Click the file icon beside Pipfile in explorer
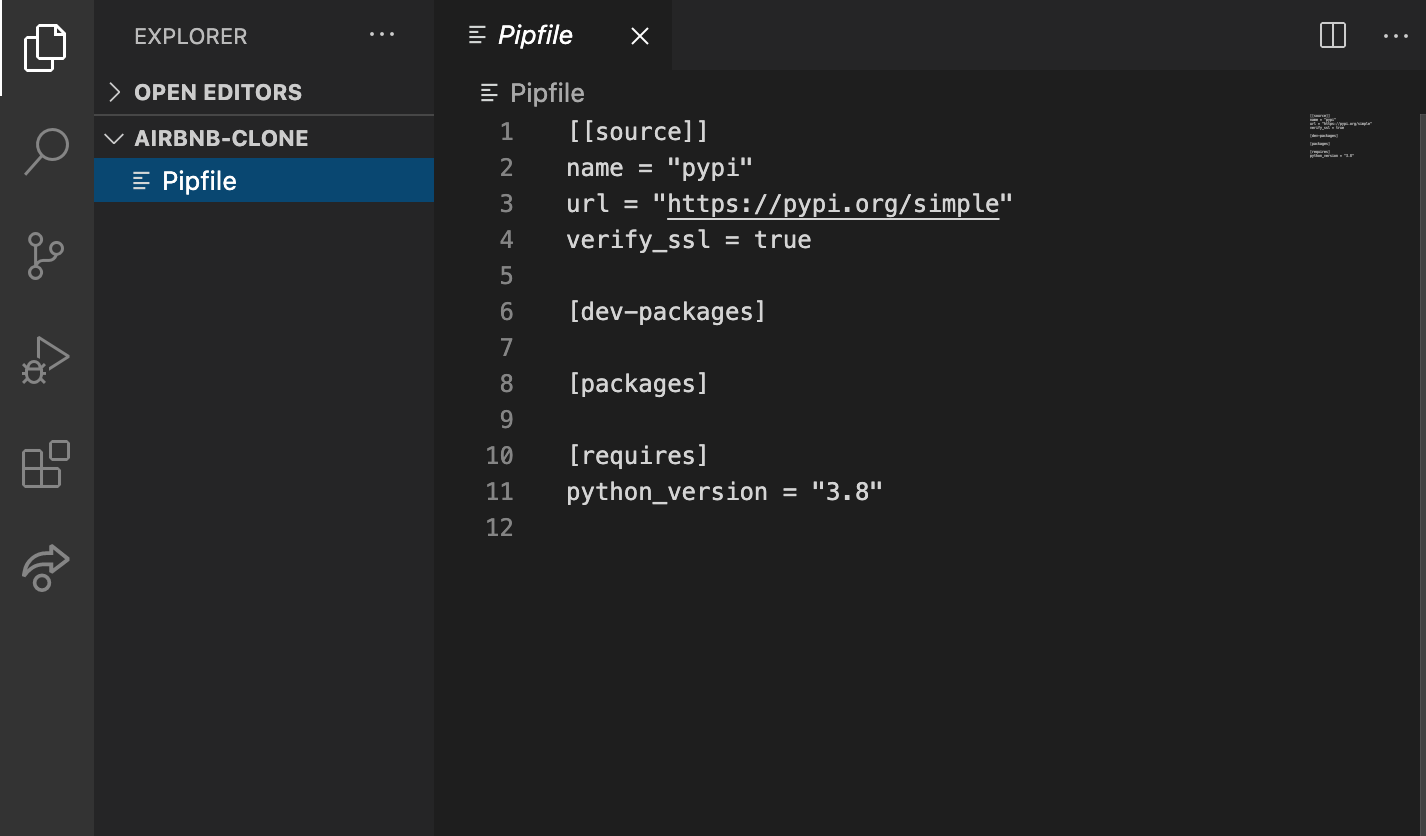The height and width of the screenshot is (836, 1426). pos(142,181)
